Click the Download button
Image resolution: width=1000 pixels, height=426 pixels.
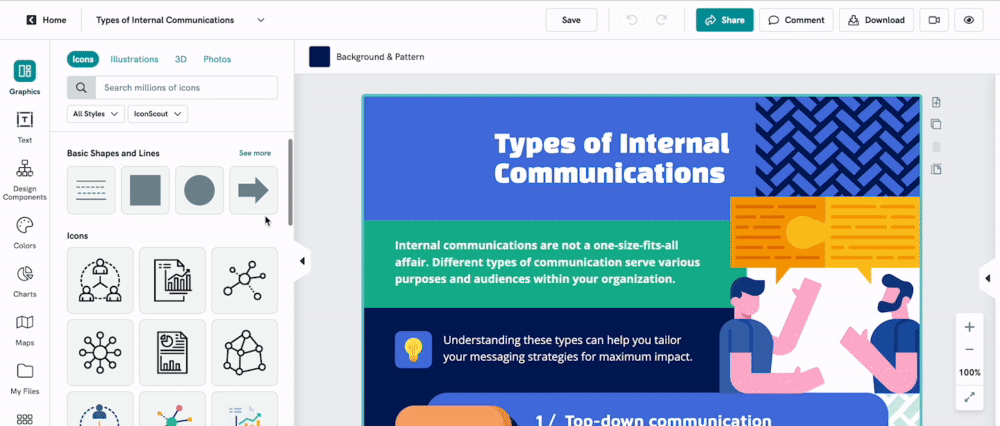876,20
